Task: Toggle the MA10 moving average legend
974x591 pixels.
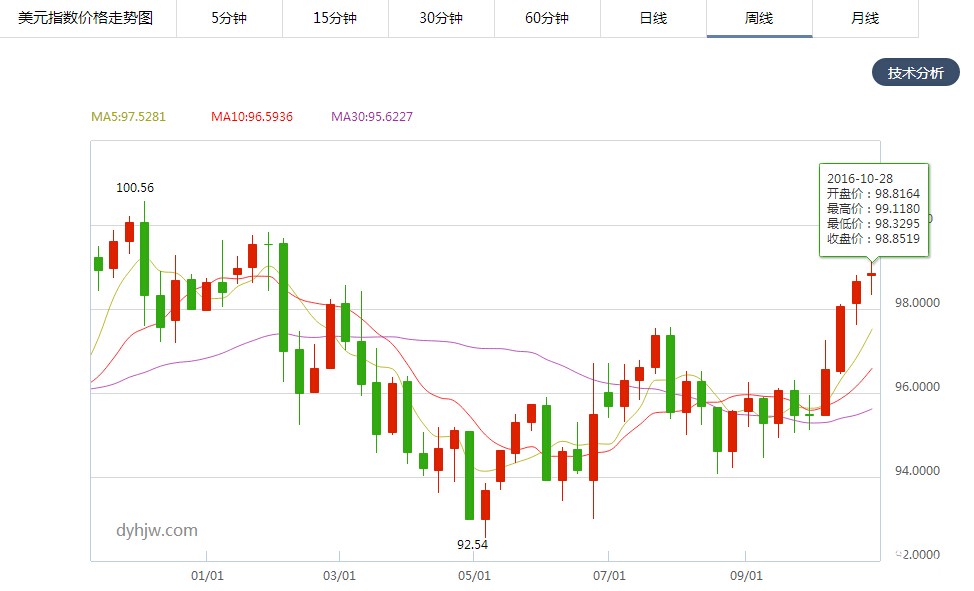Action: [251, 117]
